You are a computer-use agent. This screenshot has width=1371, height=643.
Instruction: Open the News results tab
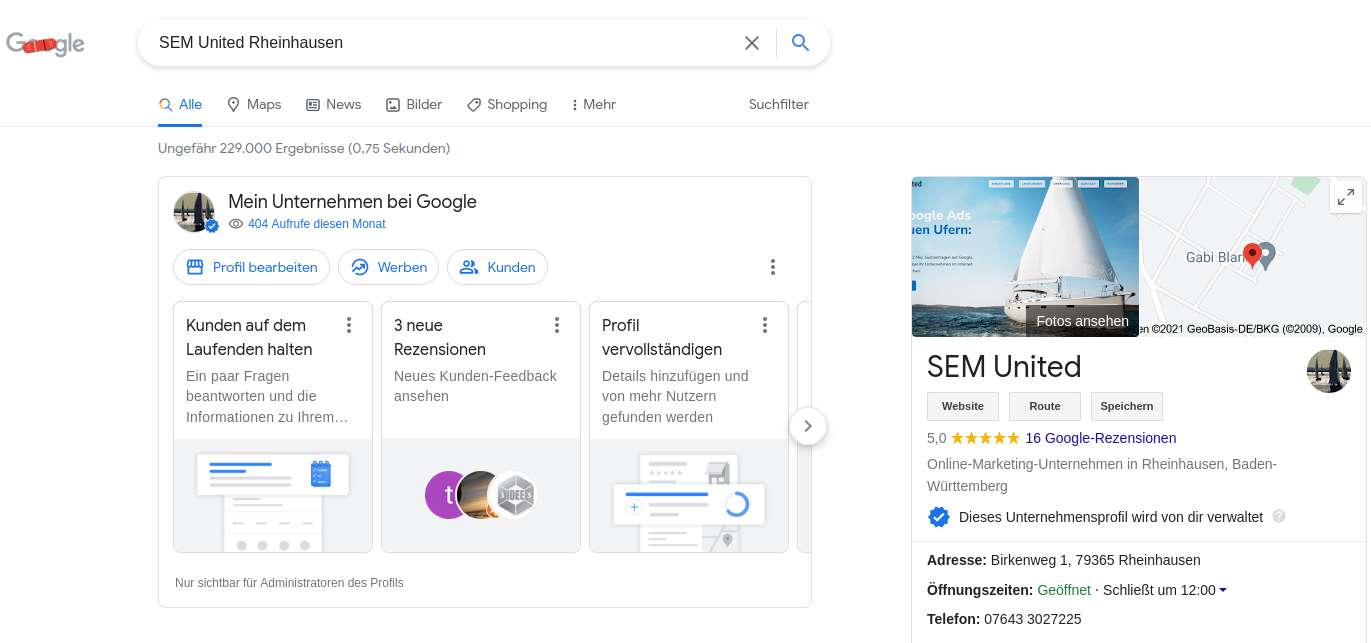(333, 104)
